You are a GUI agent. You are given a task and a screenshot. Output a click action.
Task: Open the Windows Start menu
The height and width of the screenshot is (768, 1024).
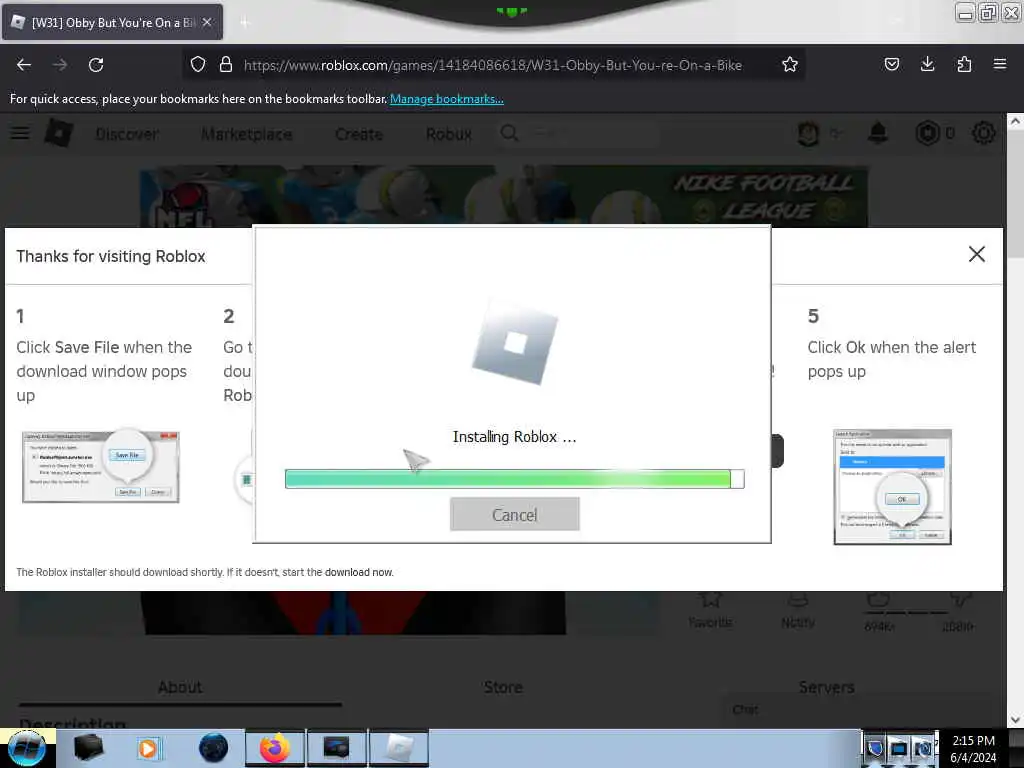(27, 748)
